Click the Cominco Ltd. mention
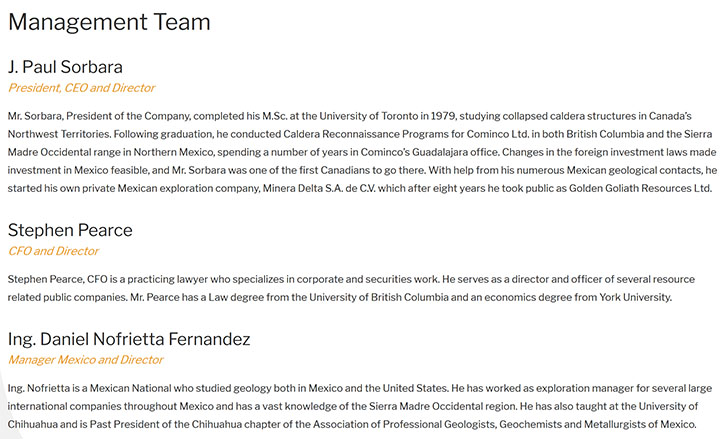 coord(498,134)
